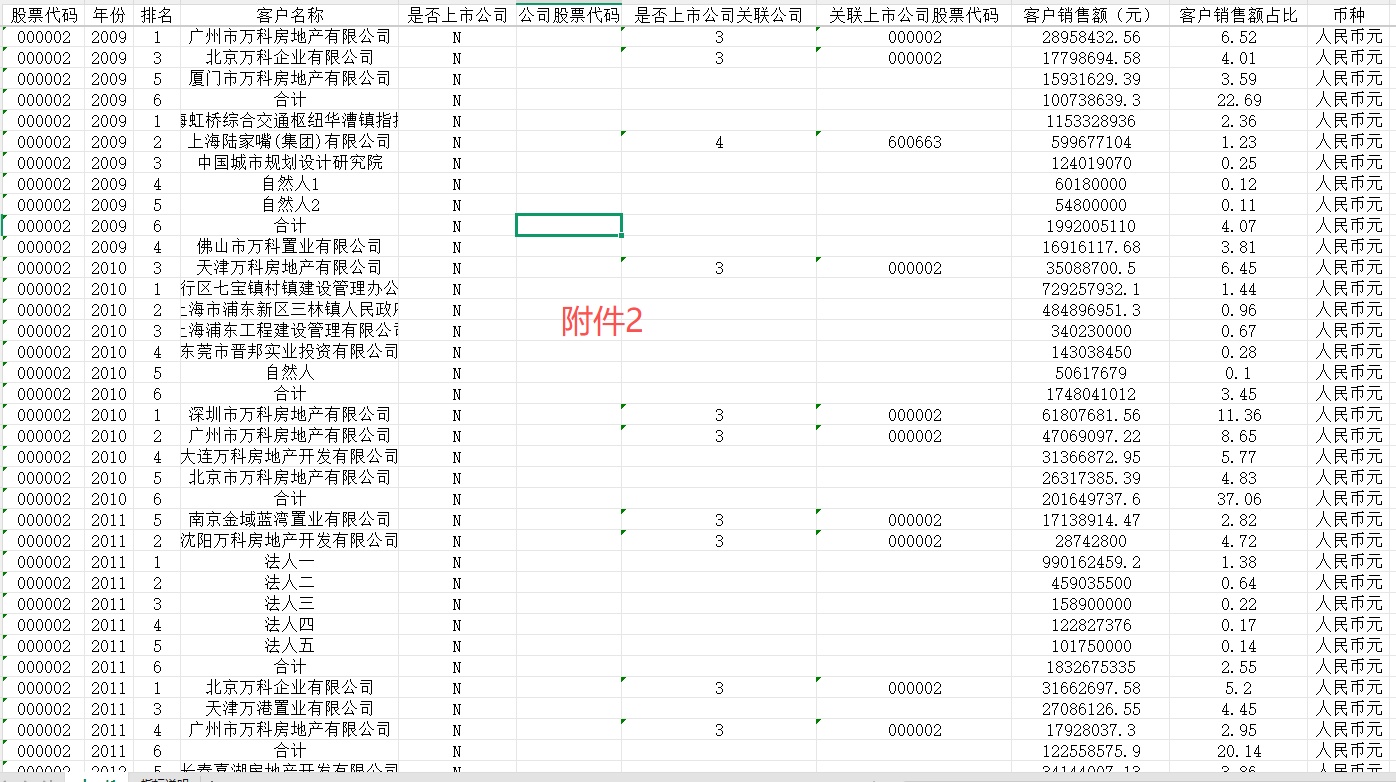Select the 年份 header cell
This screenshot has height=782, width=1396.
tap(109, 16)
